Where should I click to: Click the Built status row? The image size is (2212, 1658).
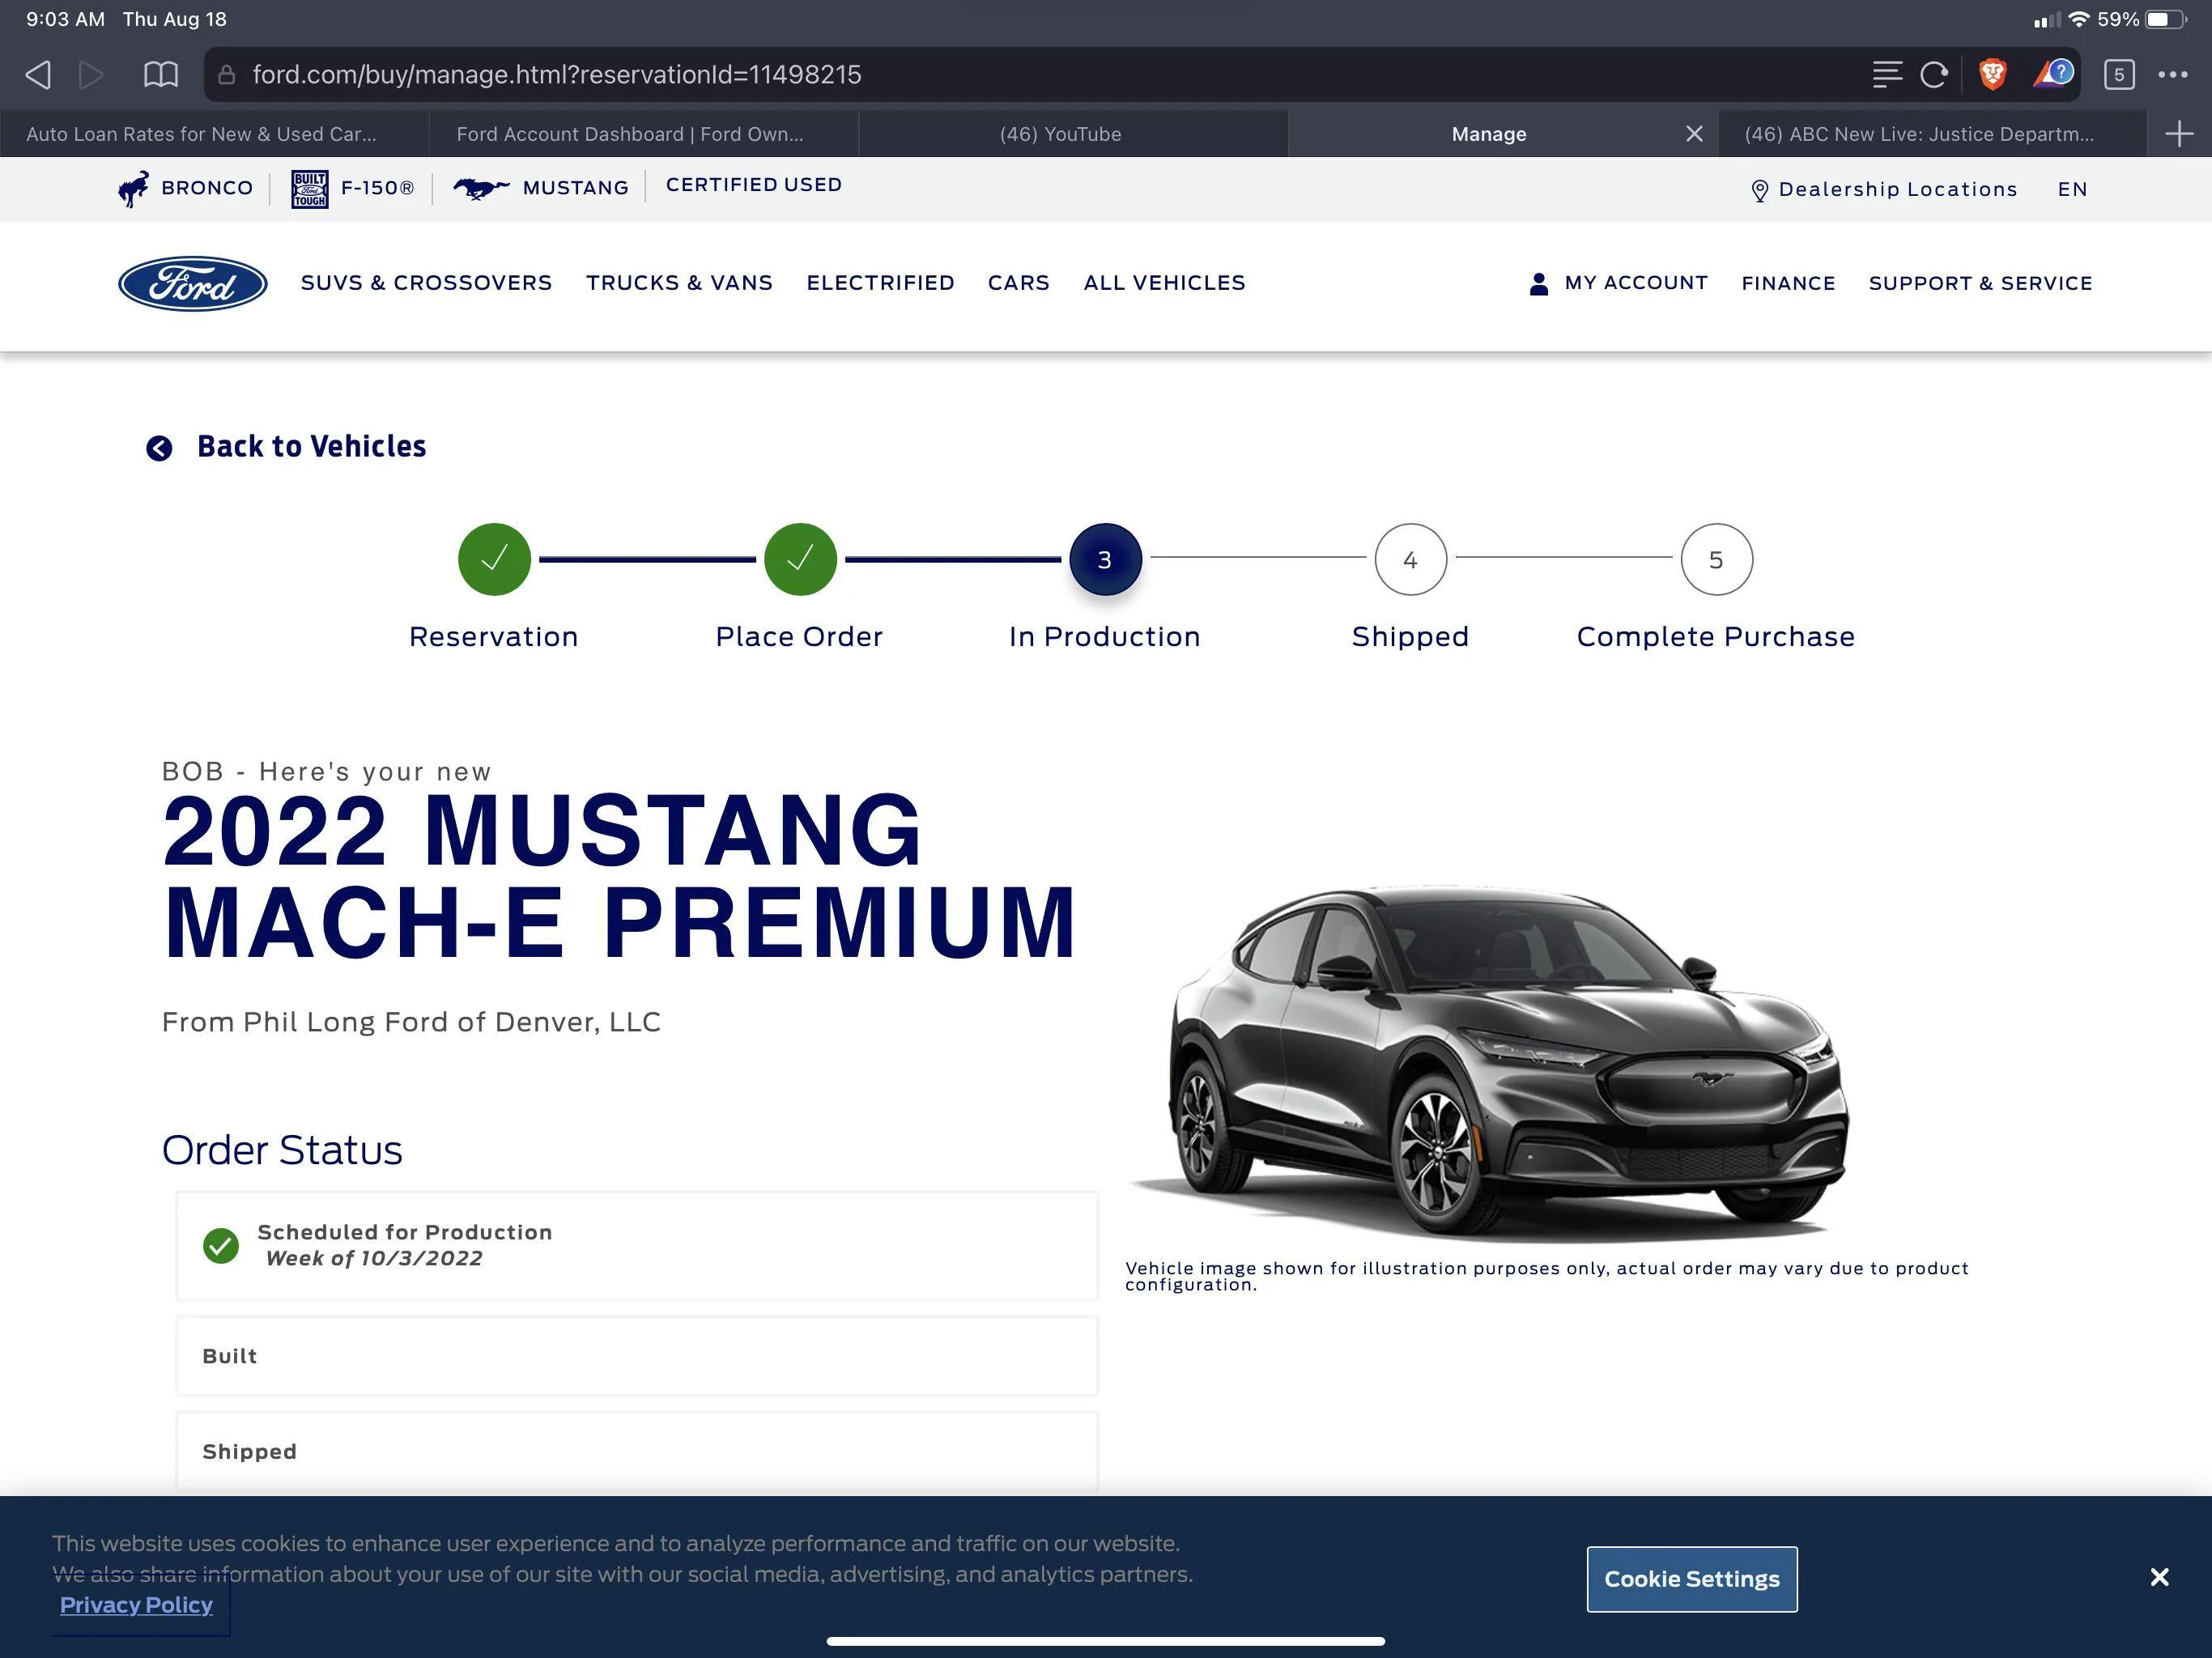point(637,1356)
